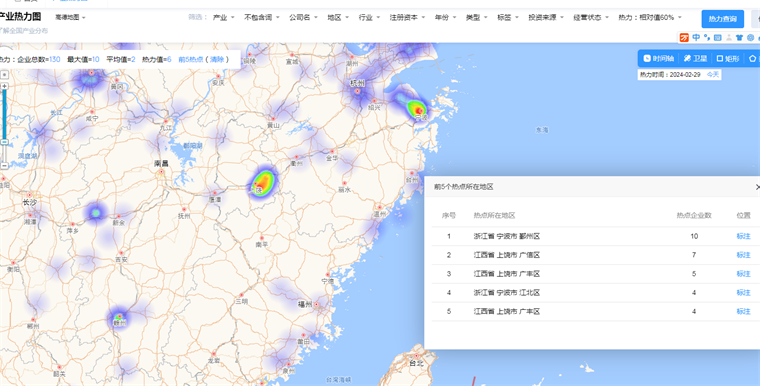The image size is (760, 386).
Task: Expand the 行业 filter dropdown
Action: pyautogui.click(x=369, y=17)
